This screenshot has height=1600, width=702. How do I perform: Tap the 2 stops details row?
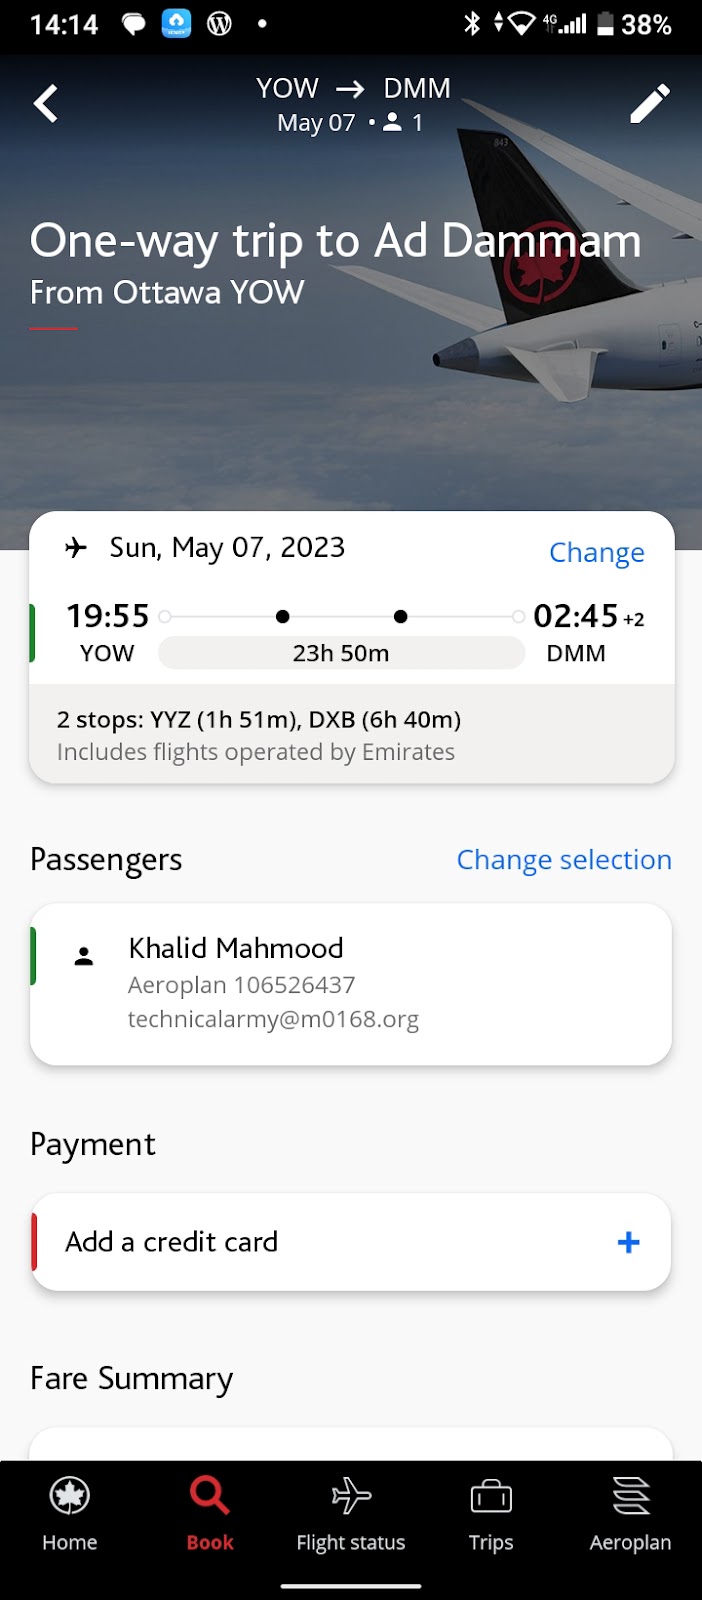pyautogui.click(x=350, y=735)
